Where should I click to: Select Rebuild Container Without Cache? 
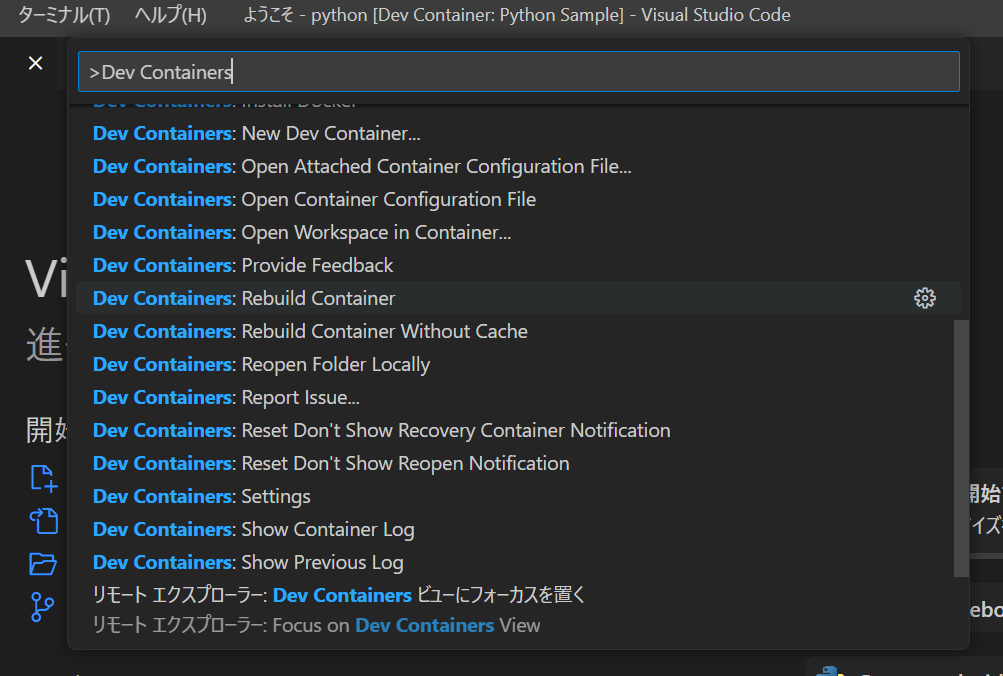pyautogui.click(x=518, y=331)
